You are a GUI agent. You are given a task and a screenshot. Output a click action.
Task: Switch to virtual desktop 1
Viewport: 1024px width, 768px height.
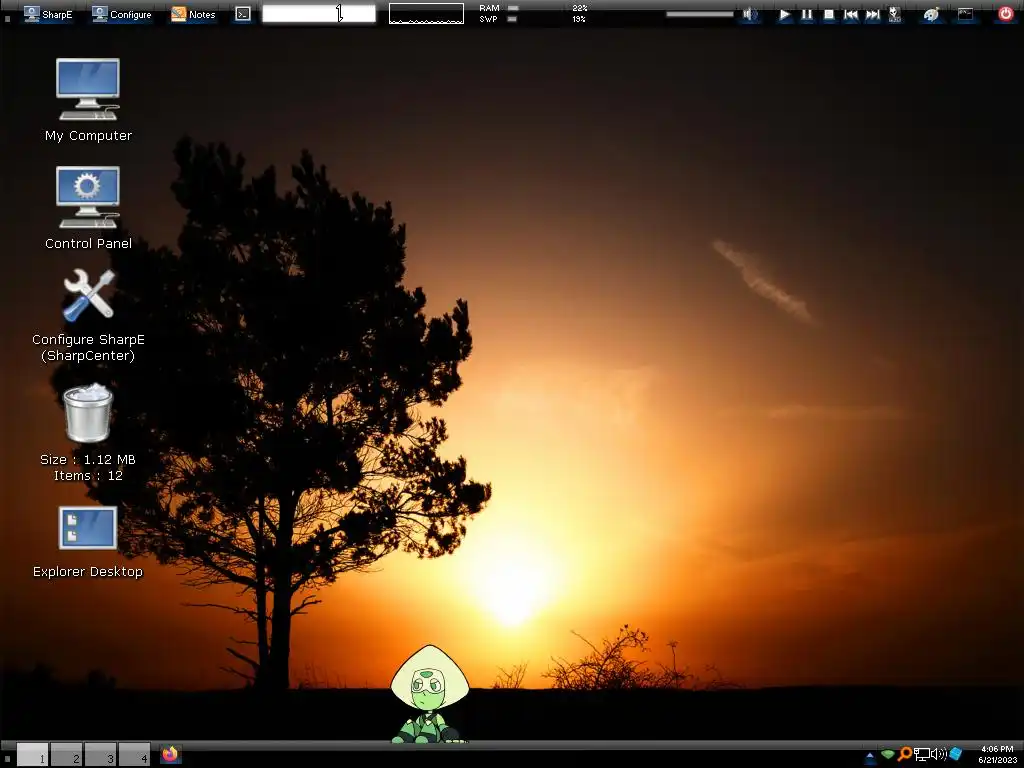coord(32,754)
